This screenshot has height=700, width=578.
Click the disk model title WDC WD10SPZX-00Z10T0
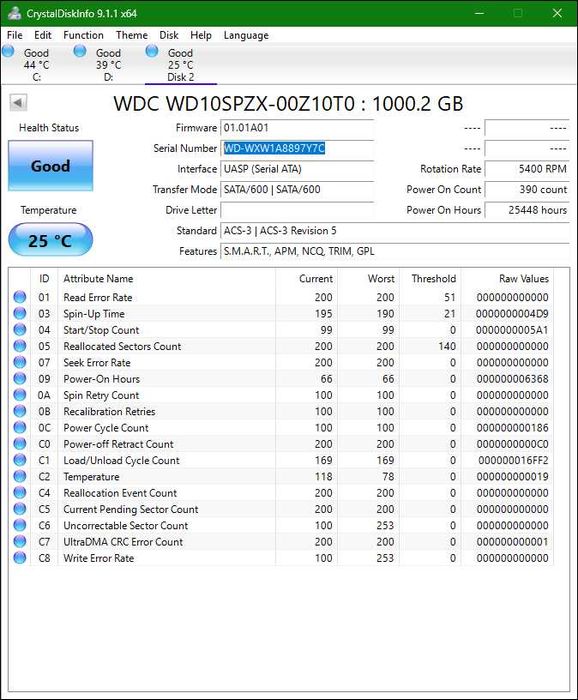[288, 104]
